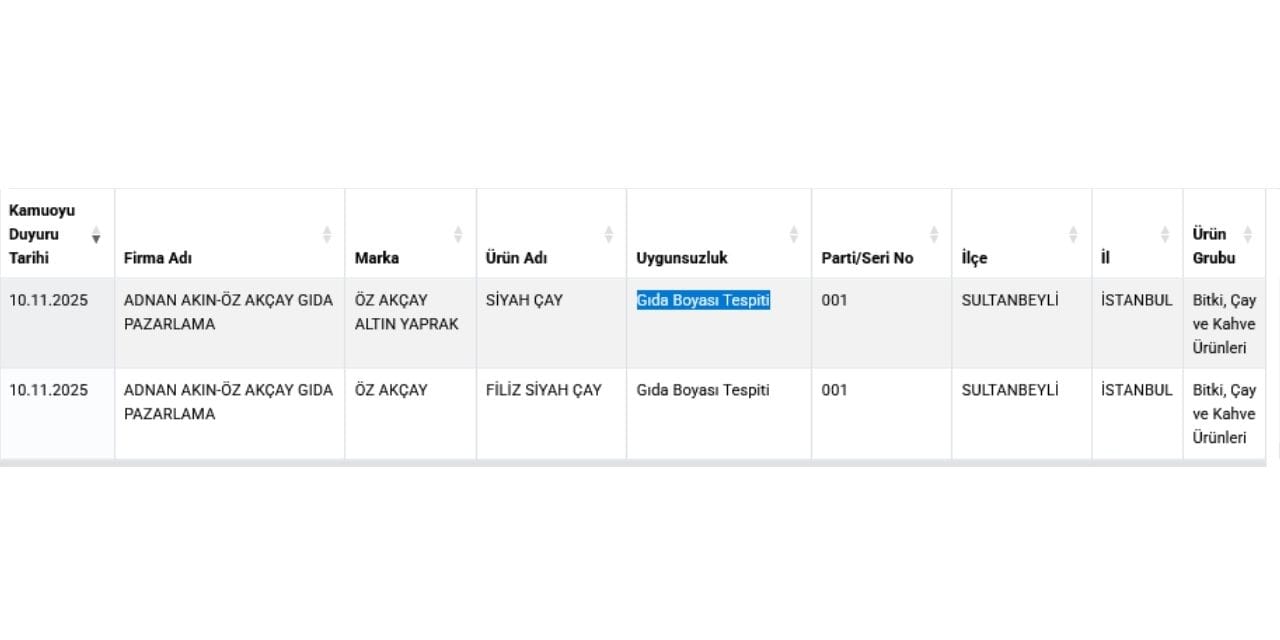Click Uygunsuzluk column sort icon
The width and height of the screenshot is (1280, 640).
click(794, 235)
